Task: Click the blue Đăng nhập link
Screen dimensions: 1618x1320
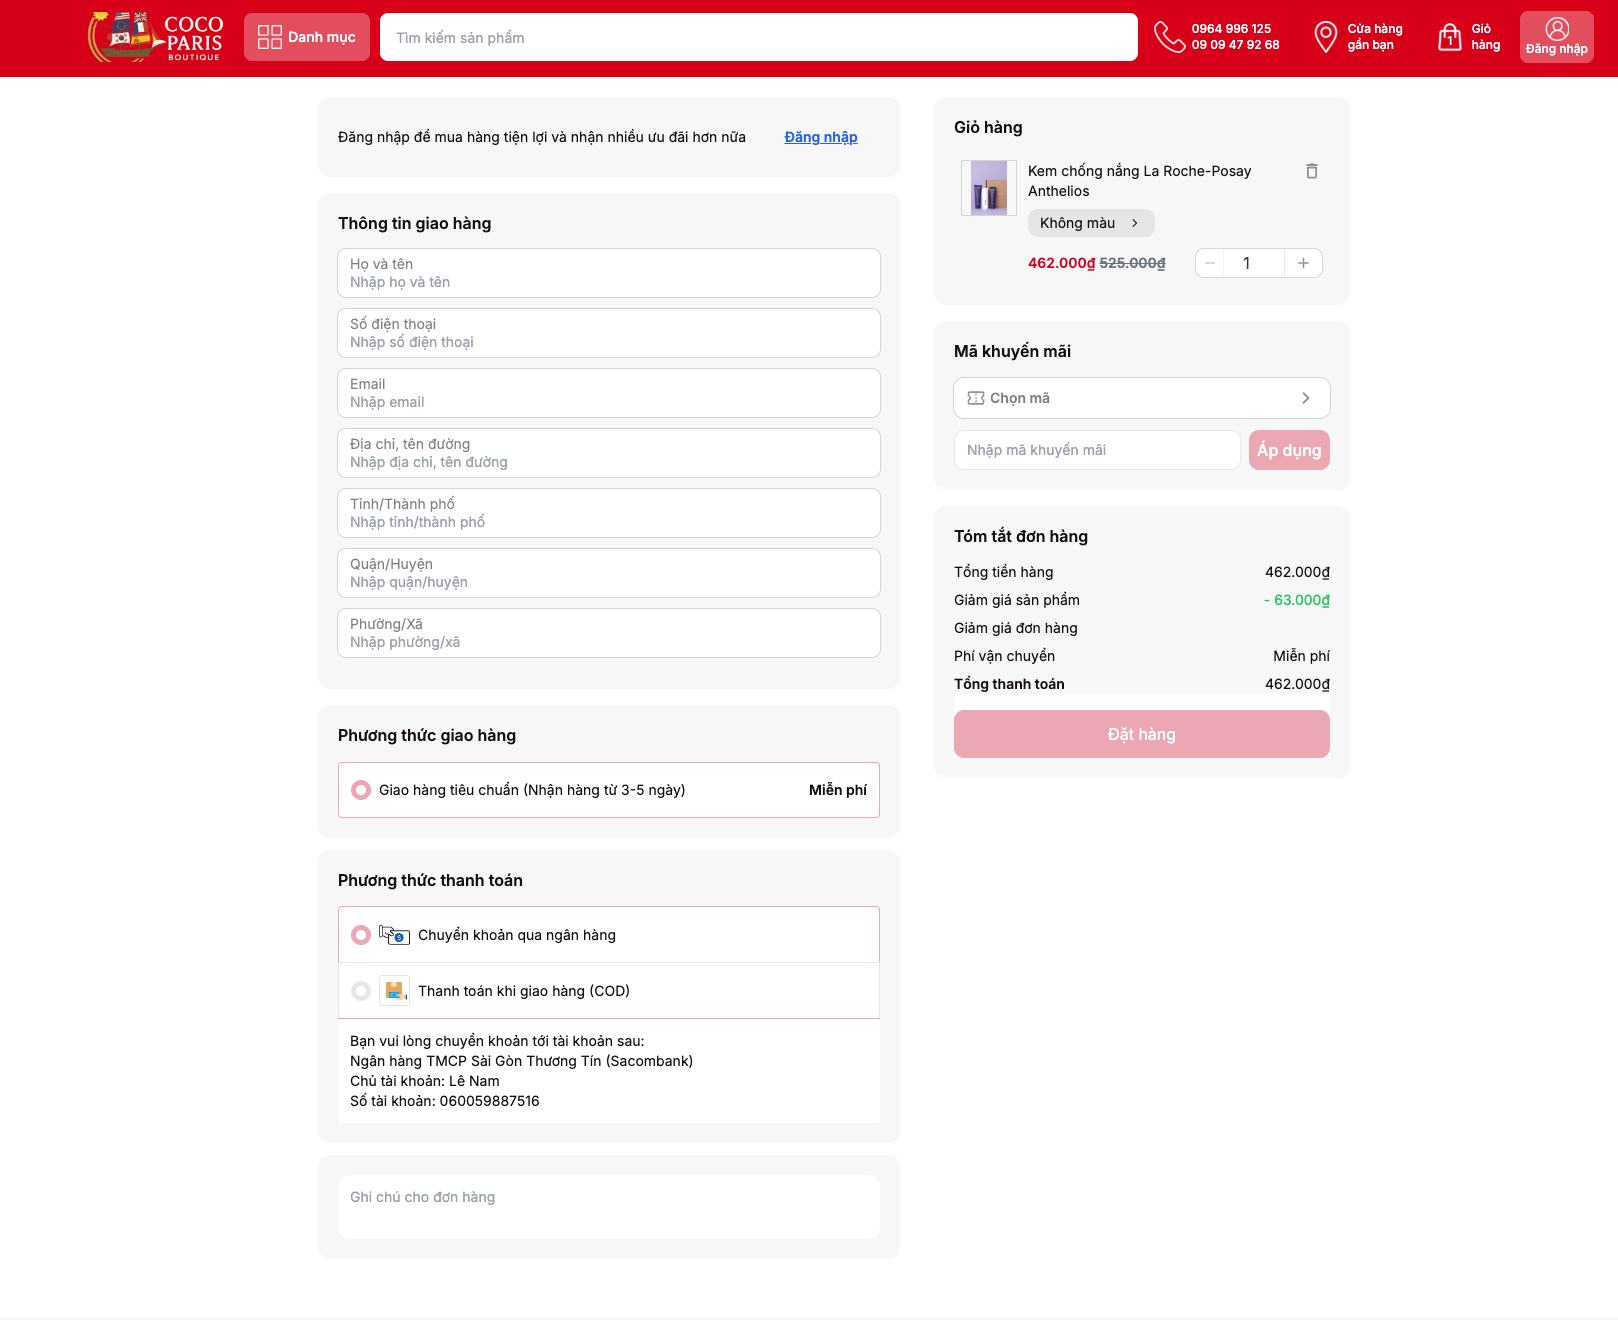Action: click(x=821, y=137)
